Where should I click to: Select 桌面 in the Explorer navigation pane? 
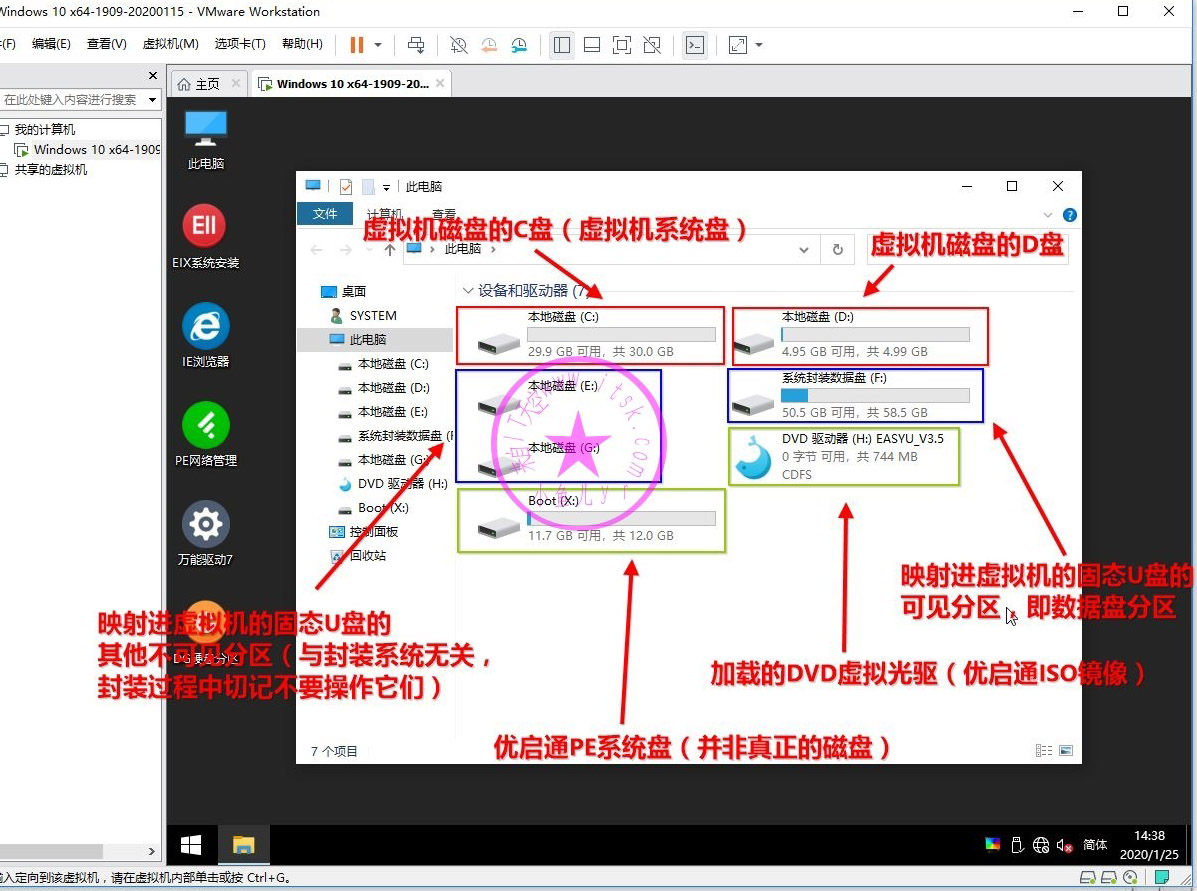(353, 291)
